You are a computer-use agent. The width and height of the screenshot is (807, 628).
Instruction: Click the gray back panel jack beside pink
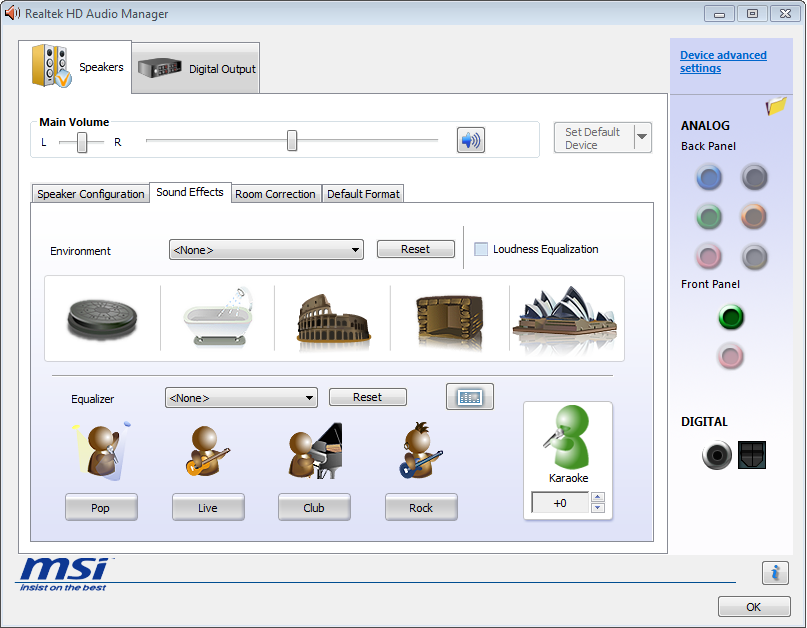pos(755,256)
